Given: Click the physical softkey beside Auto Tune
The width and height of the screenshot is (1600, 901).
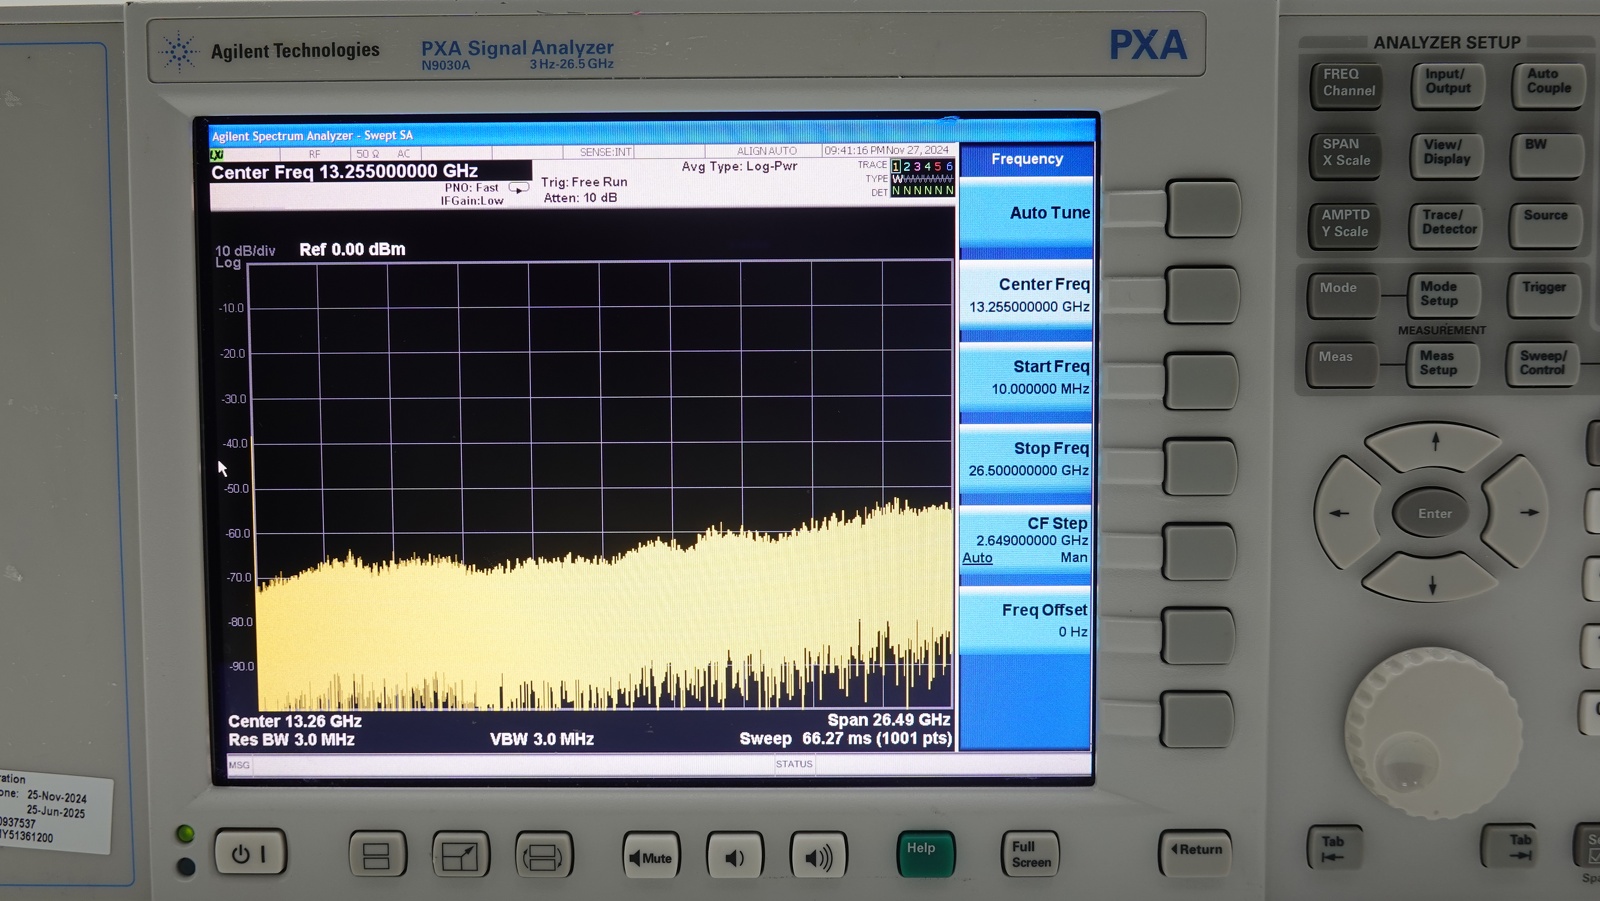Looking at the screenshot, I should coord(1203,209).
